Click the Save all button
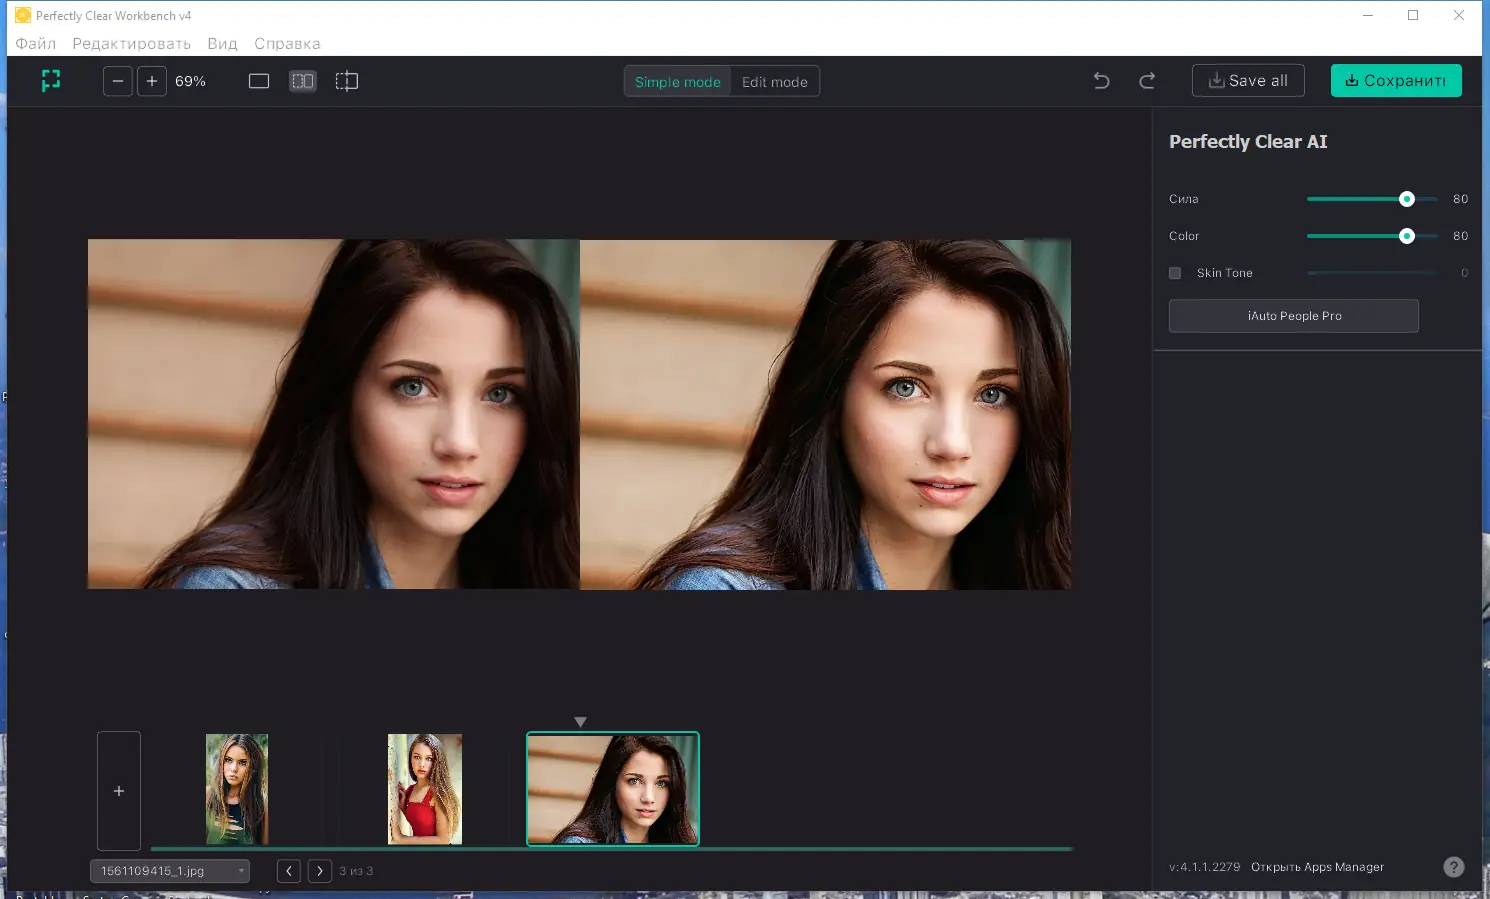Screen dimensions: 1490x899 point(1247,81)
